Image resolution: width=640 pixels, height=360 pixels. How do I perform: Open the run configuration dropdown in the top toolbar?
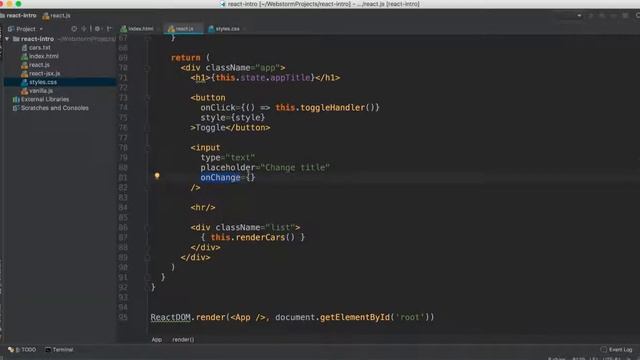(579, 16)
